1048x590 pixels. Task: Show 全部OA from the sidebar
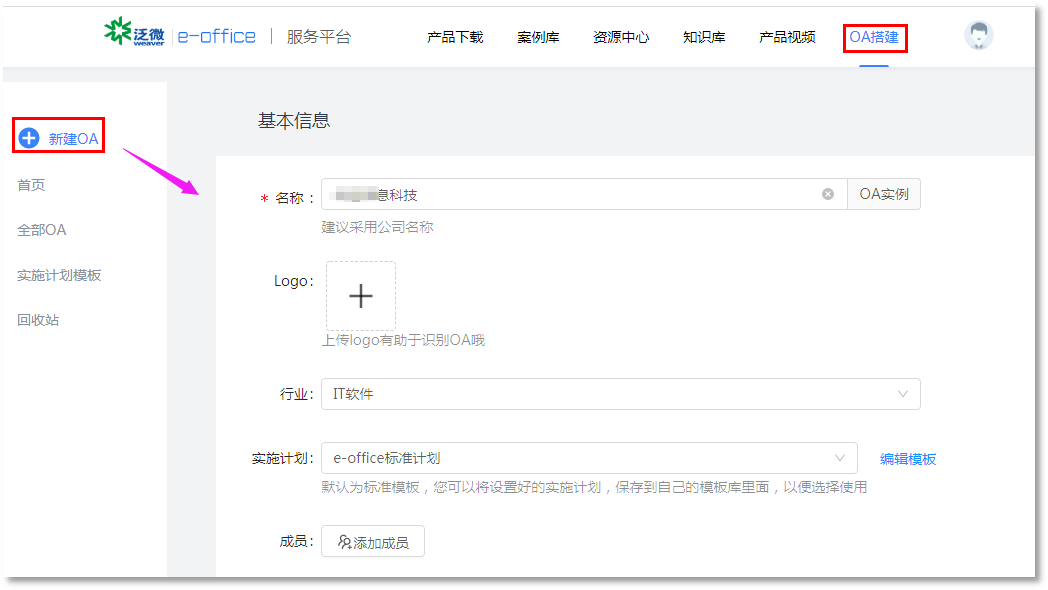click(x=41, y=230)
